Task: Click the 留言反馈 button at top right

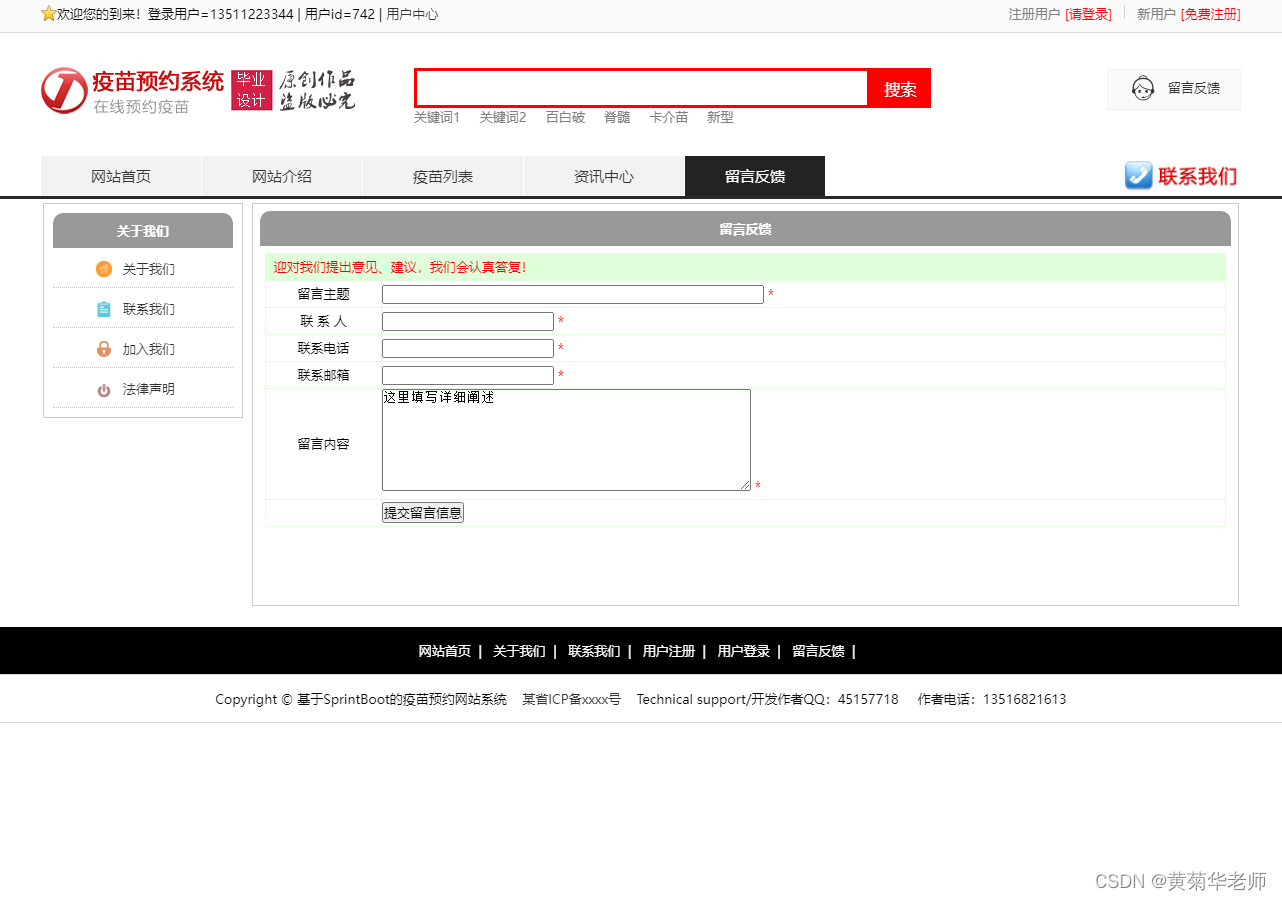Action: [x=1174, y=89]
